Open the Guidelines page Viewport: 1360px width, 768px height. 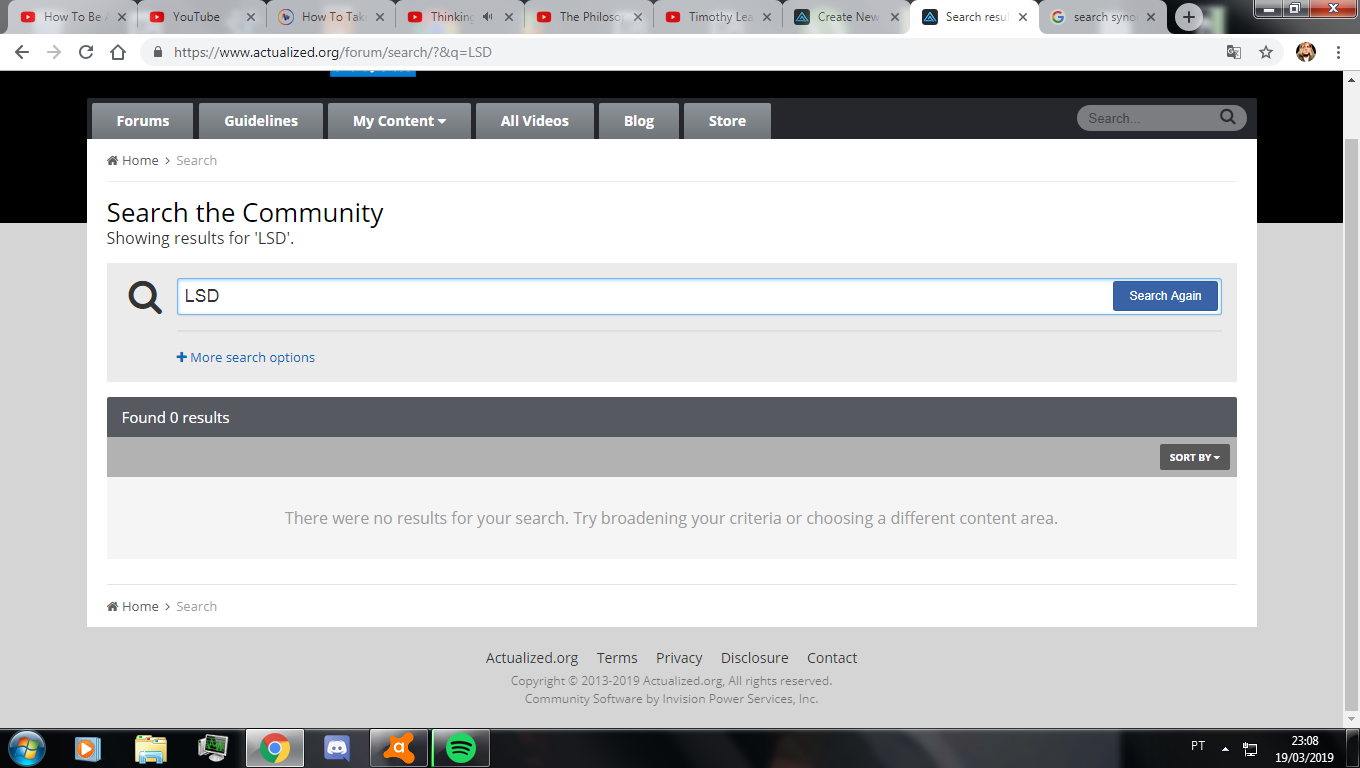[x=261, y=121]
